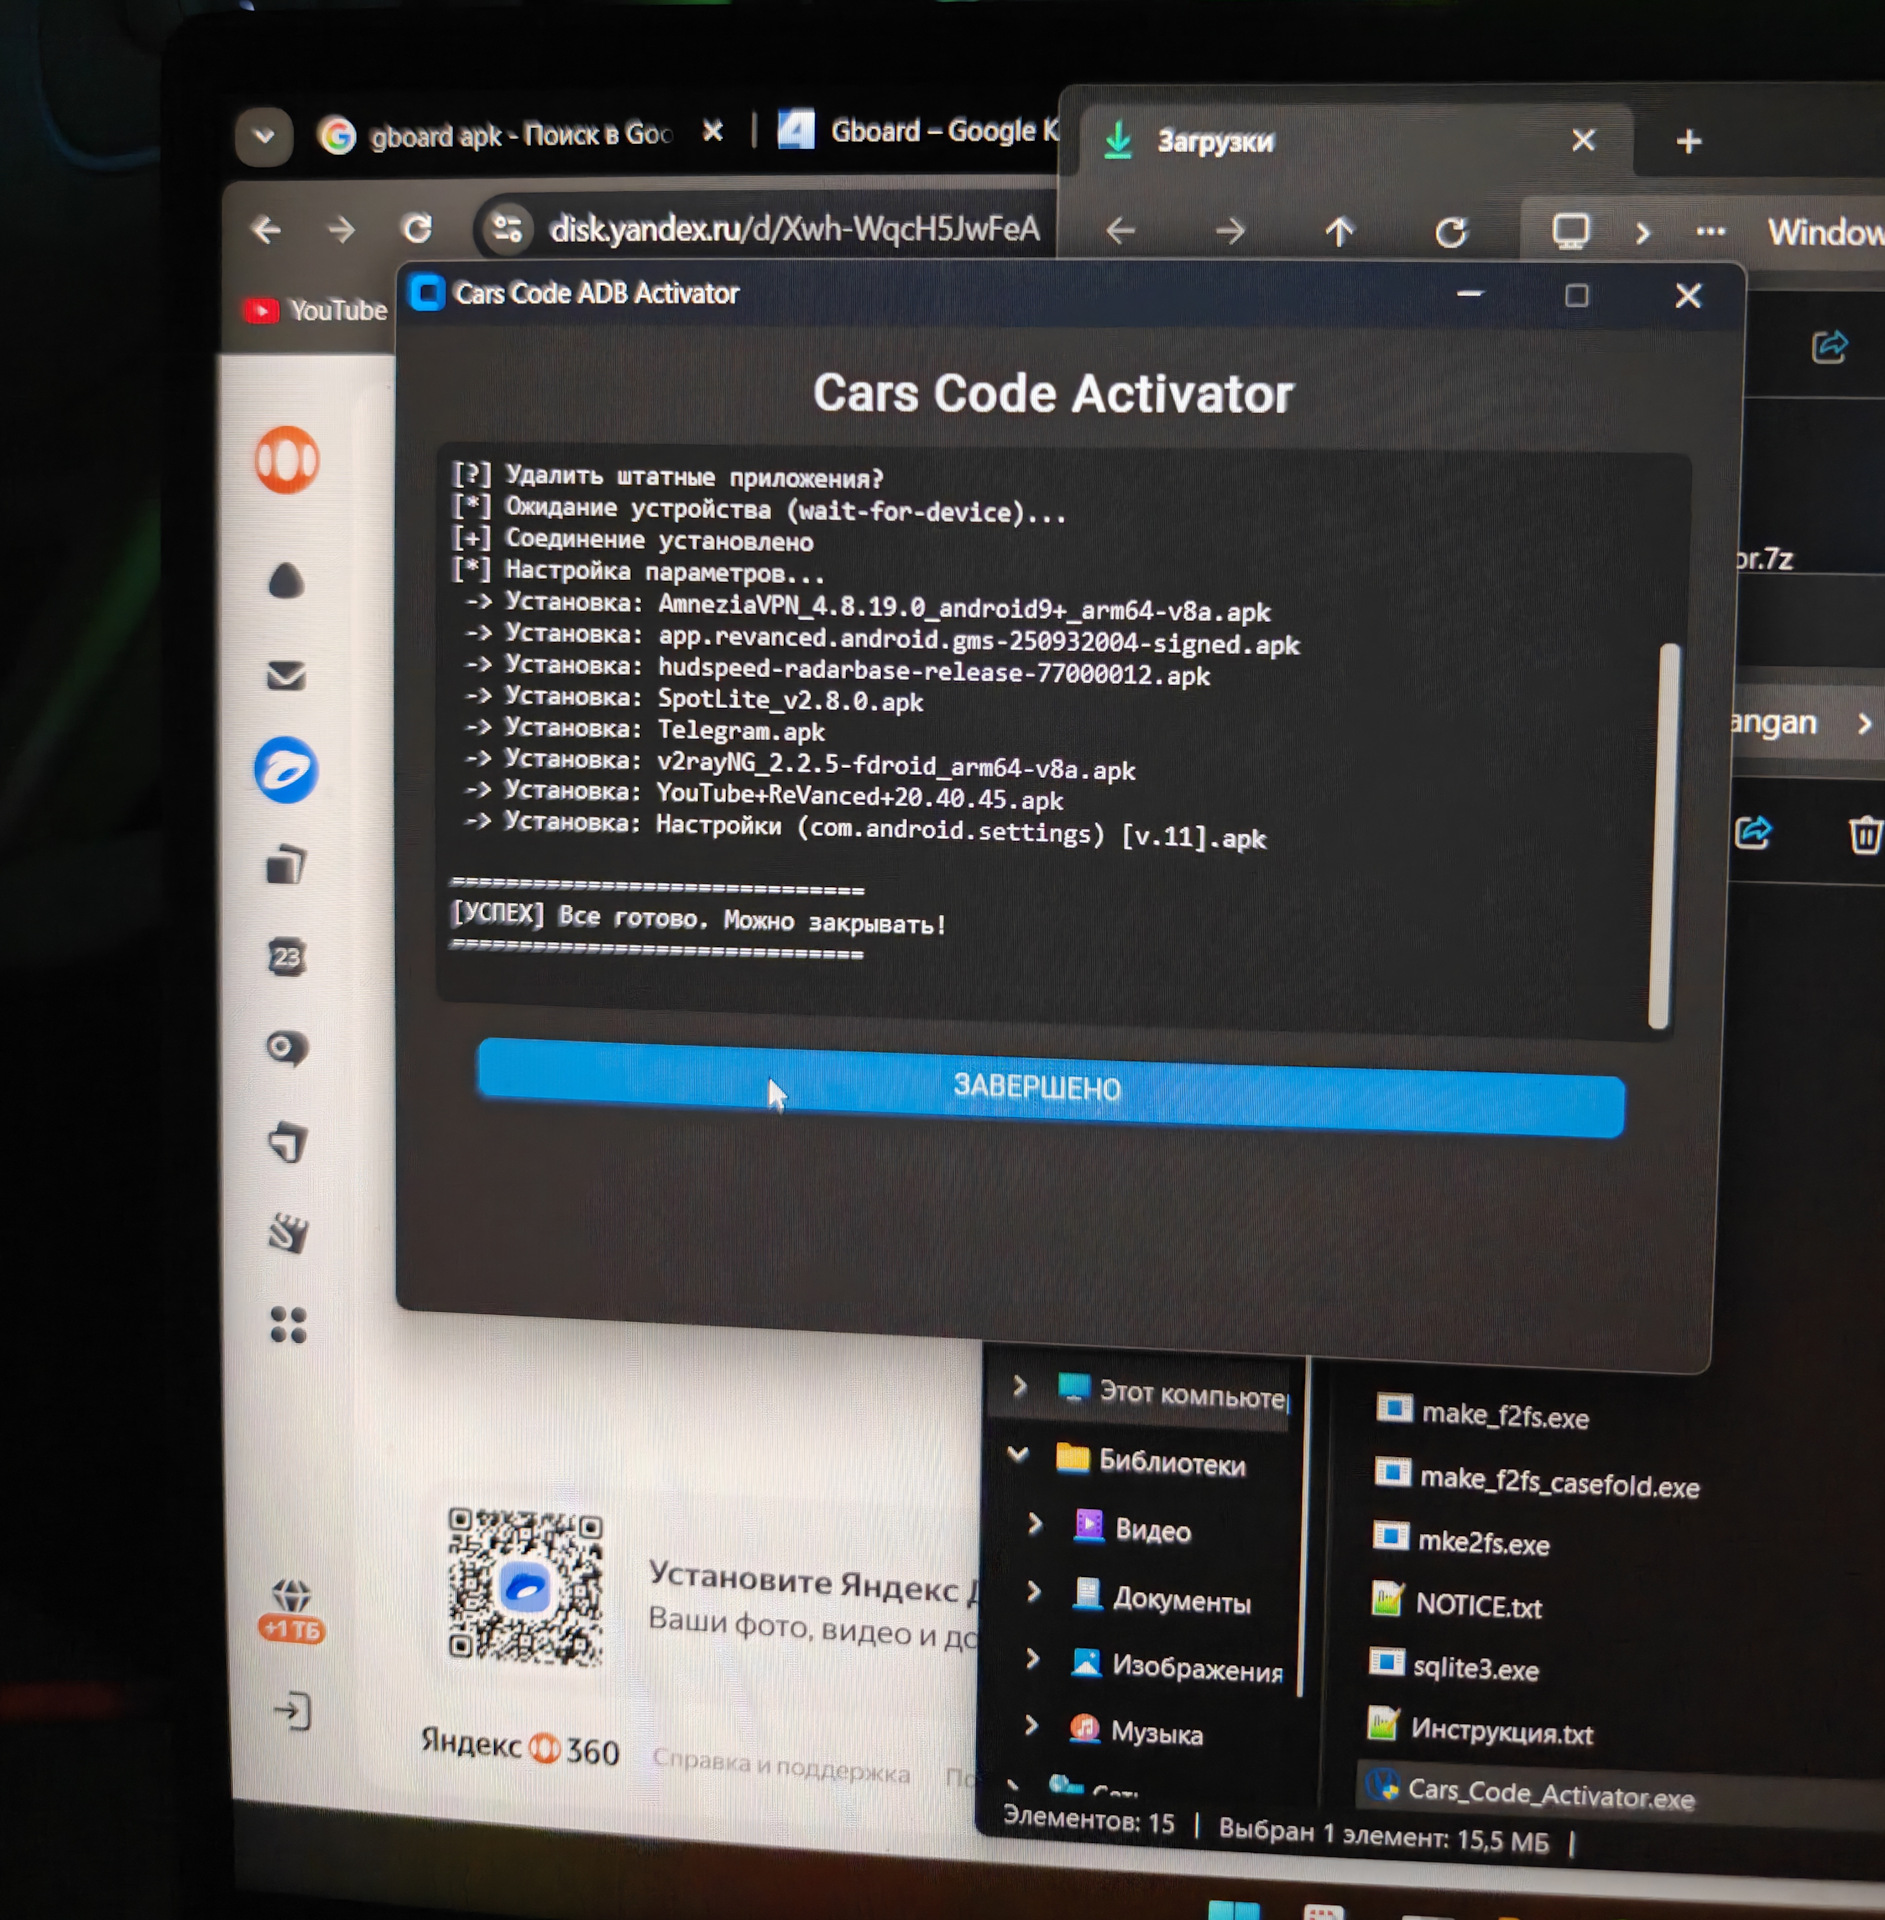Select the sqlite3.exe file
The height and width of the screenshot is (1920, 1885).
(x=1453, y=1666)
